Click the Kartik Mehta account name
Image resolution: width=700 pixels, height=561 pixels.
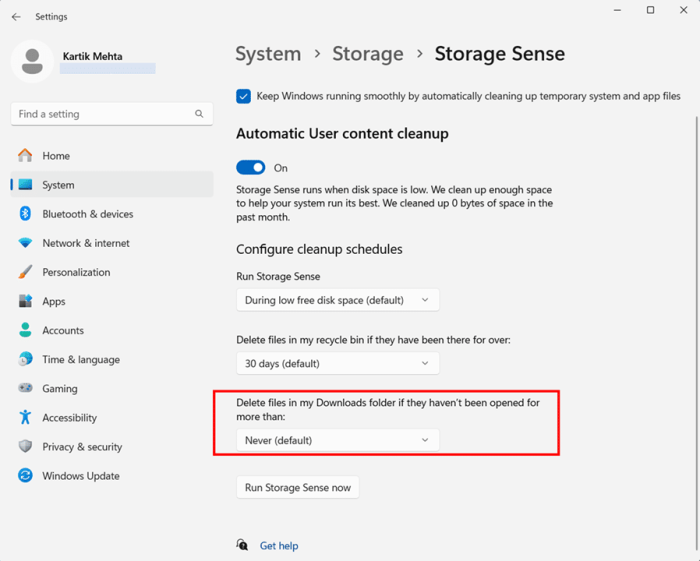[92, 56]
